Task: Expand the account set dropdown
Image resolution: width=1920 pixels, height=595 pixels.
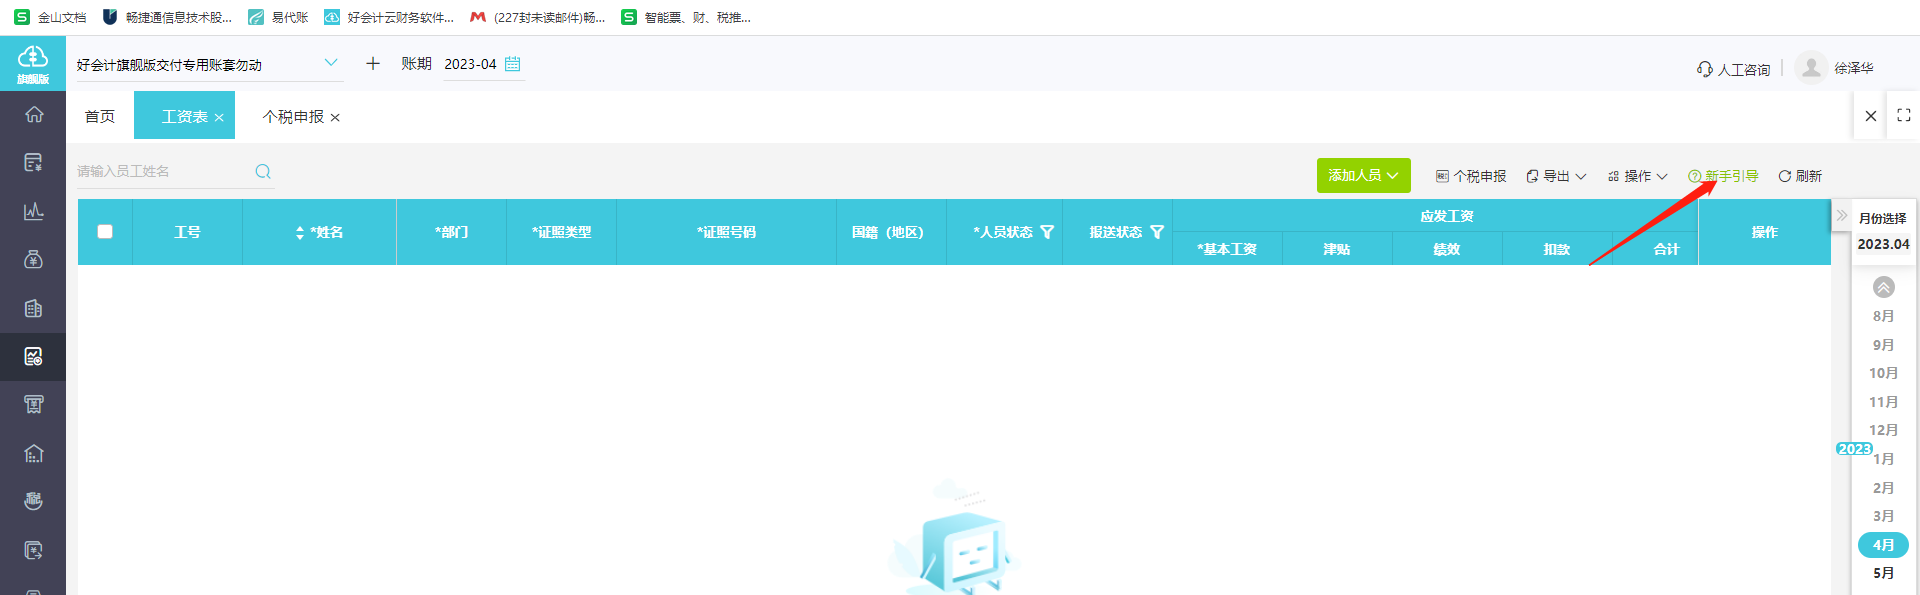Action: click(331, 63)
